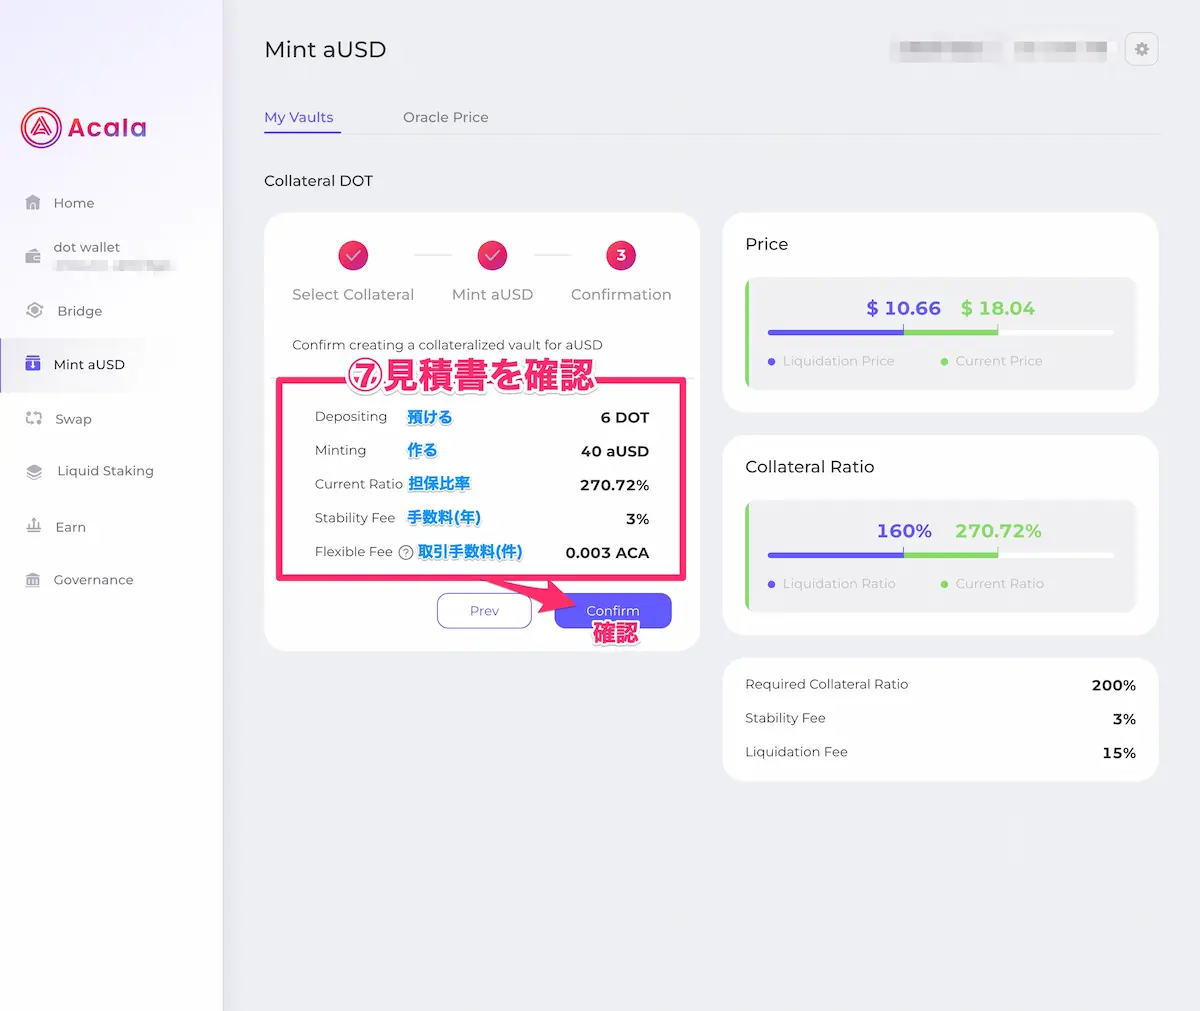Click the Price progress bar
Viewport: 1200px width, 1011px height.
point(940,332)
